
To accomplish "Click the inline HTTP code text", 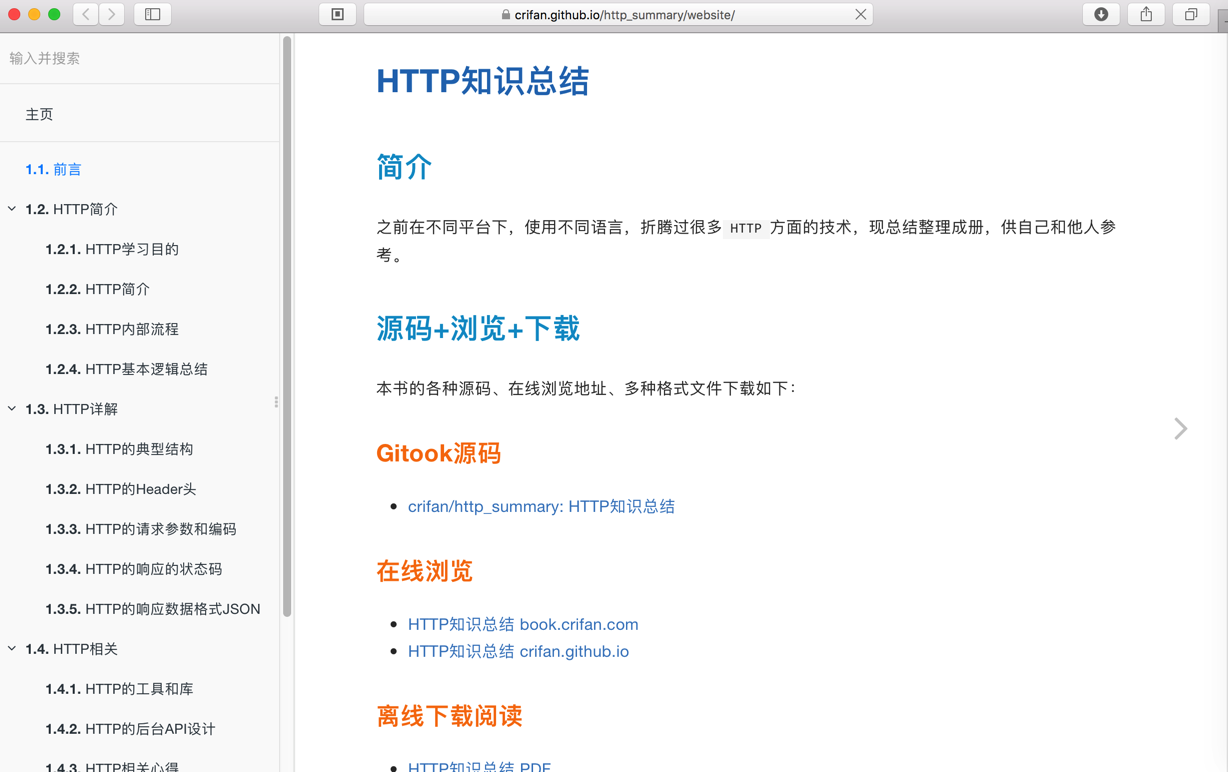I will pos(746,228).
